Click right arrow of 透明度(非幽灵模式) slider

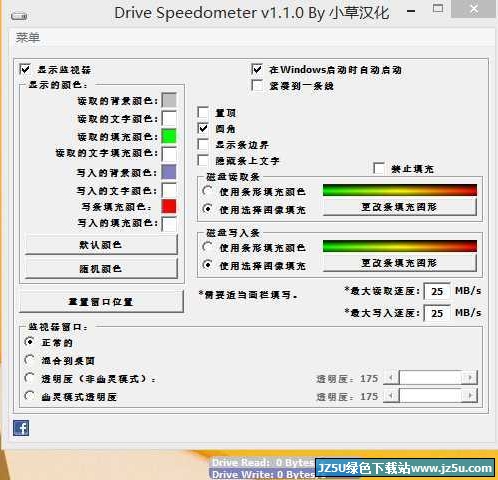(470, 378)
